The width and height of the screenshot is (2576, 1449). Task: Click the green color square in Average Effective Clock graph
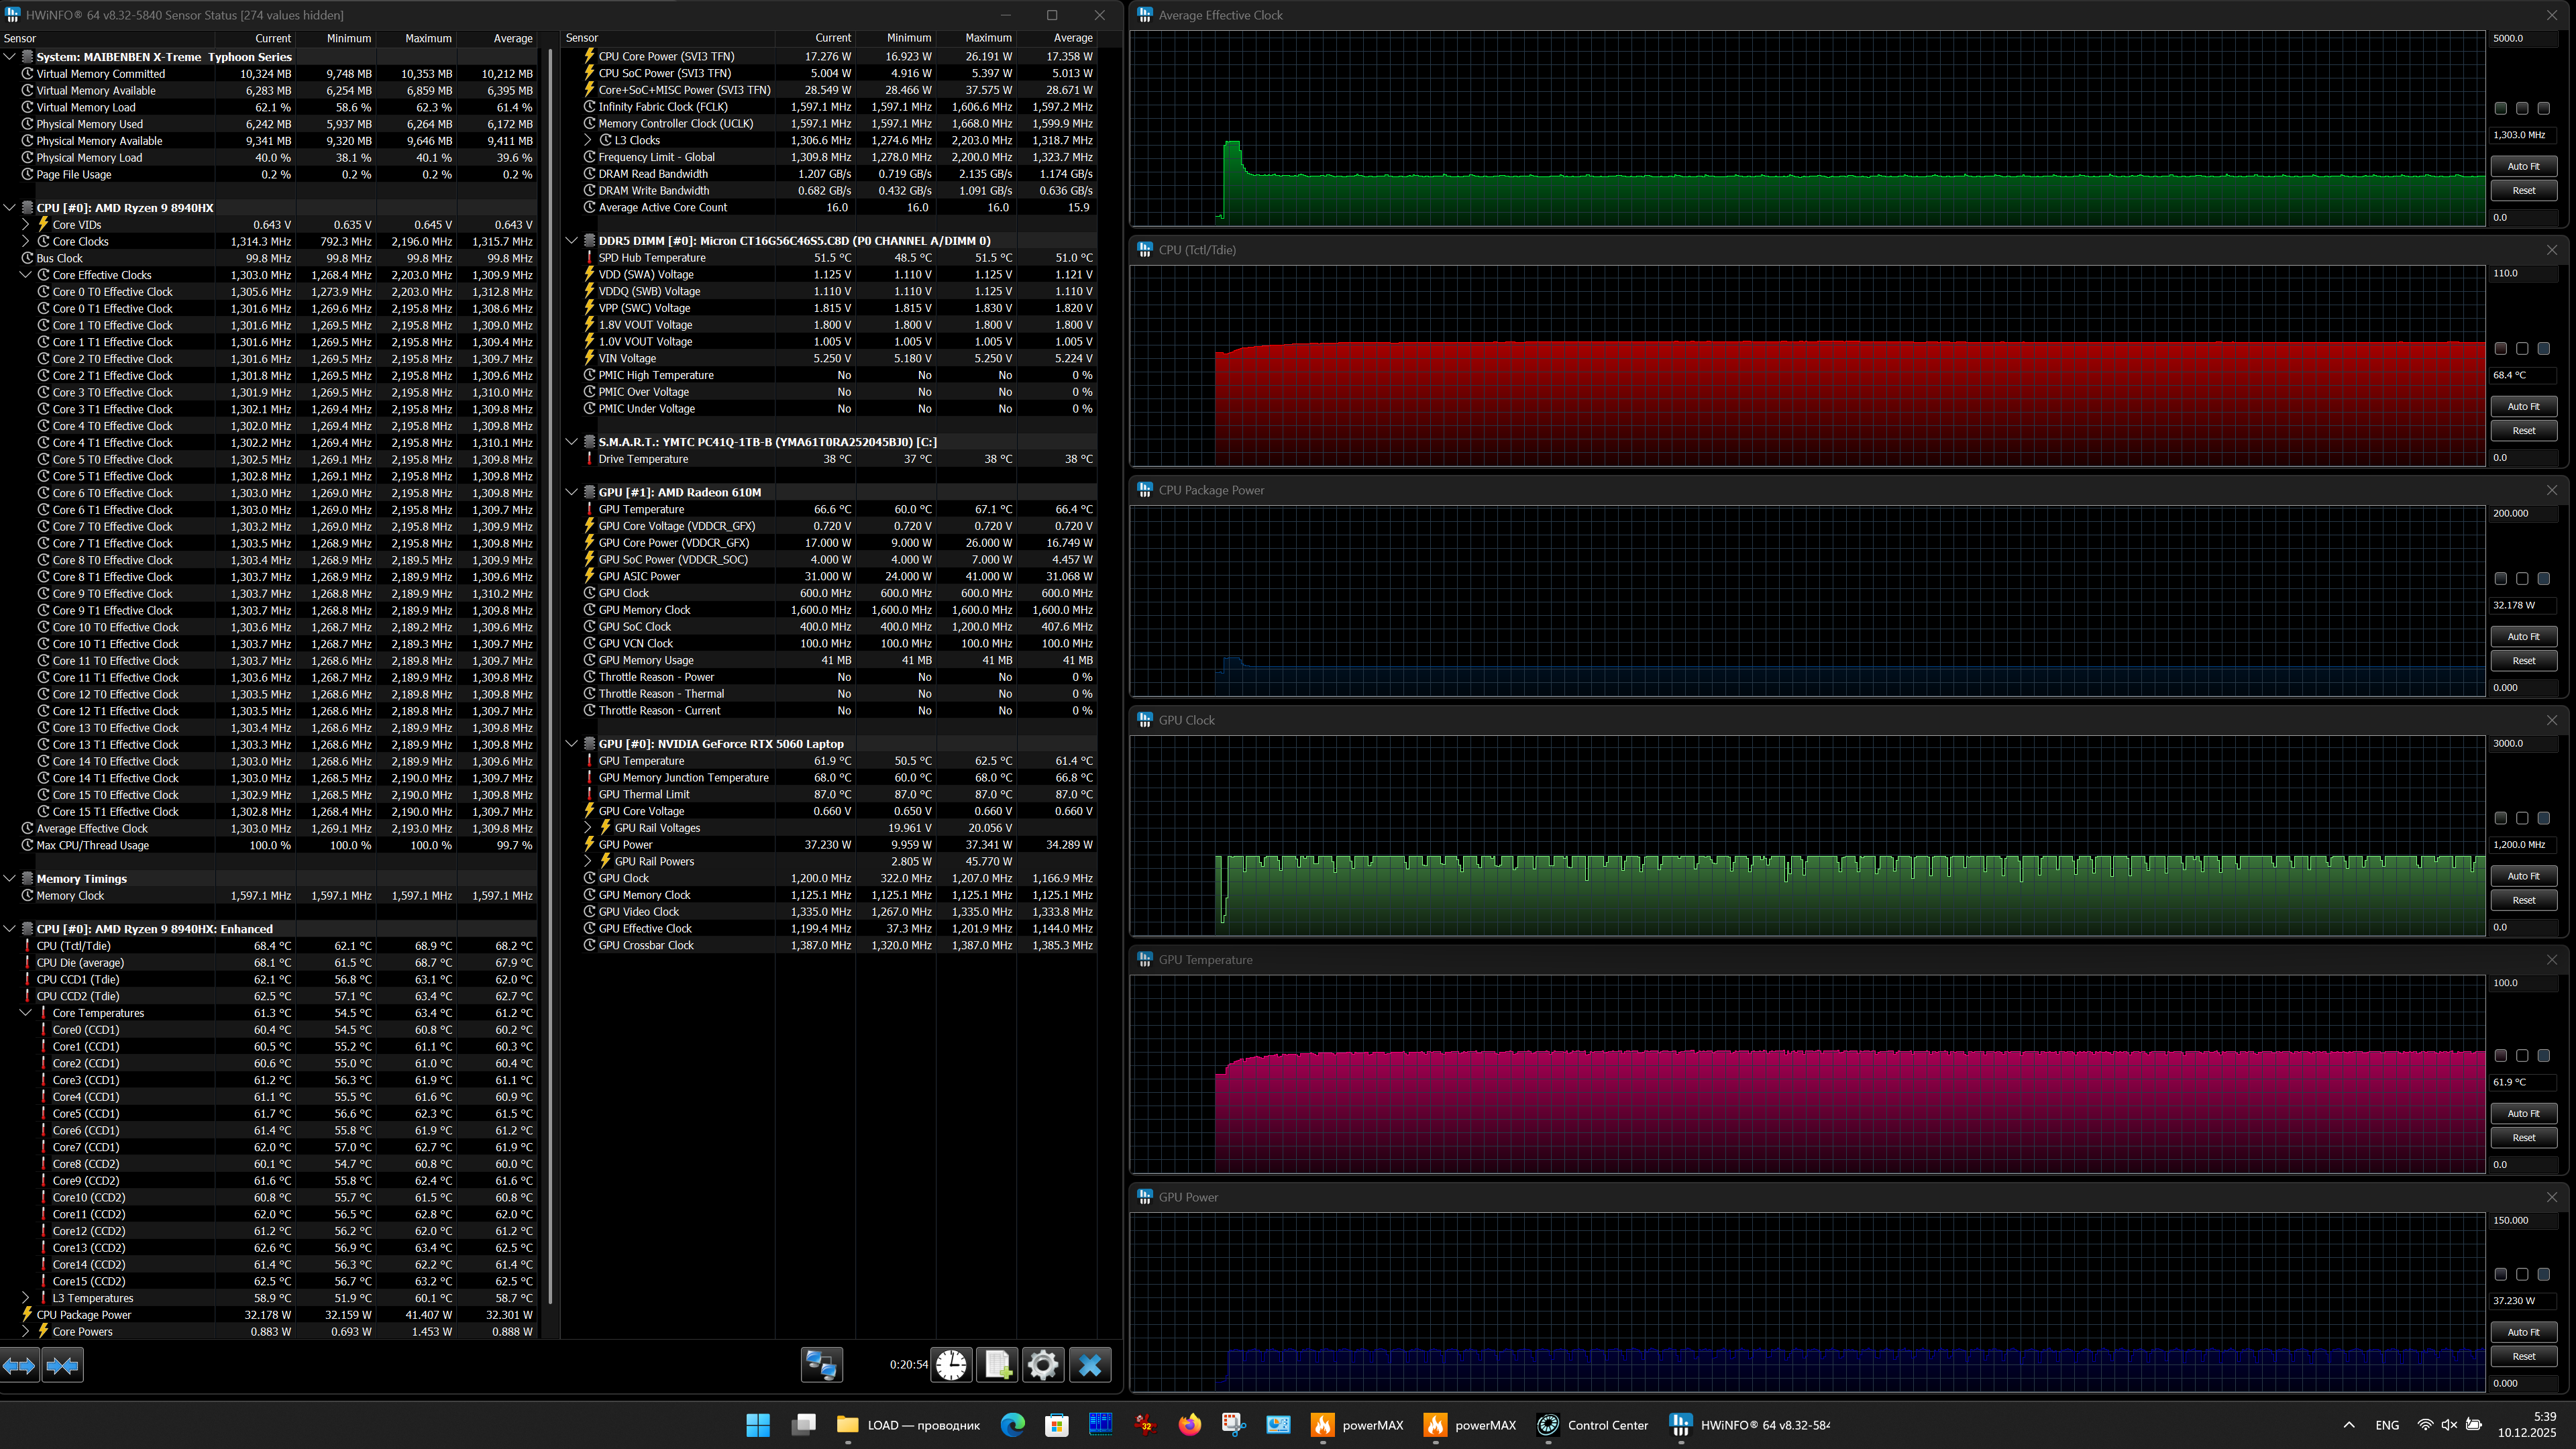[x=2500, y=108]
